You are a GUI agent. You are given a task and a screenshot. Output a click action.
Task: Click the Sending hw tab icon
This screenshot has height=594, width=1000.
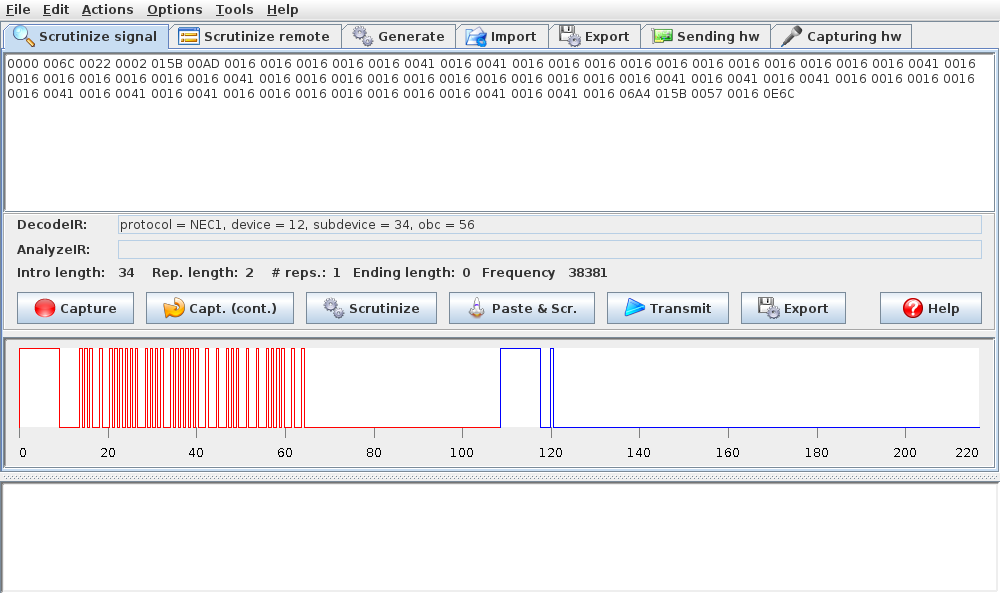point(662,37)
